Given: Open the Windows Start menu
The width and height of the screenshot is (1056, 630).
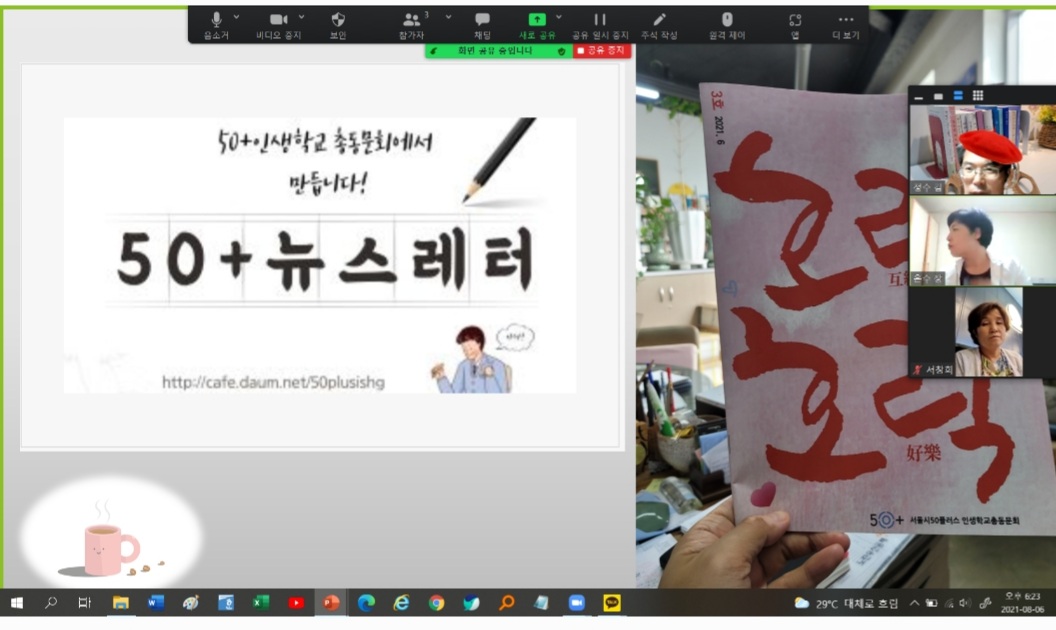Looking at the screenshot, I should coord(17,603).
